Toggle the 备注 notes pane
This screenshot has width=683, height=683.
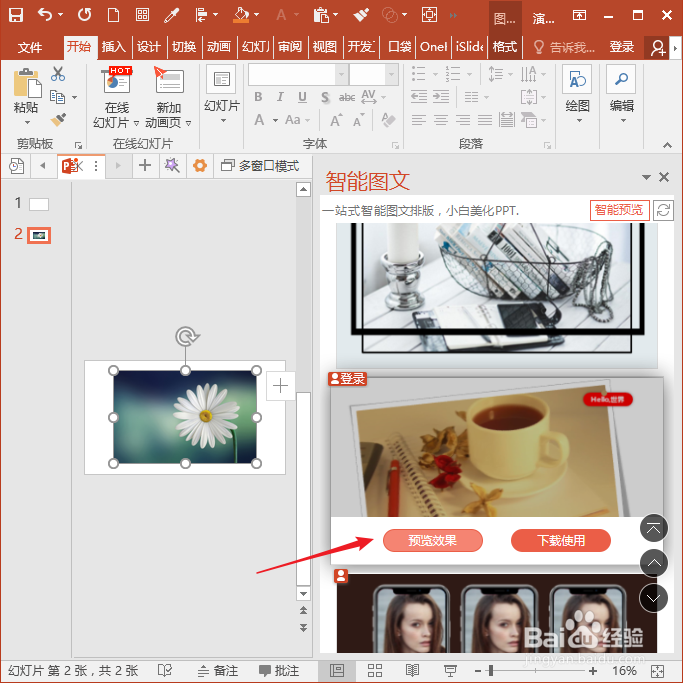[218, 670]
